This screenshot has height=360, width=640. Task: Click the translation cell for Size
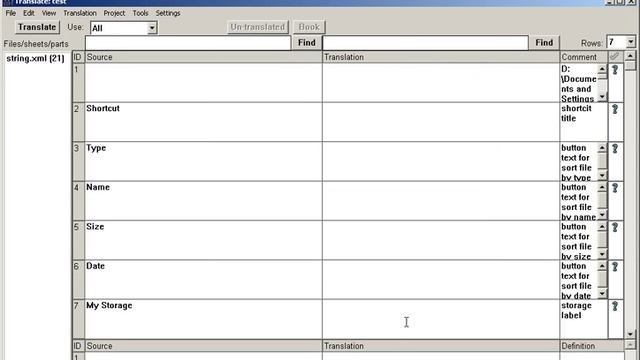click(x=441, y=240)
